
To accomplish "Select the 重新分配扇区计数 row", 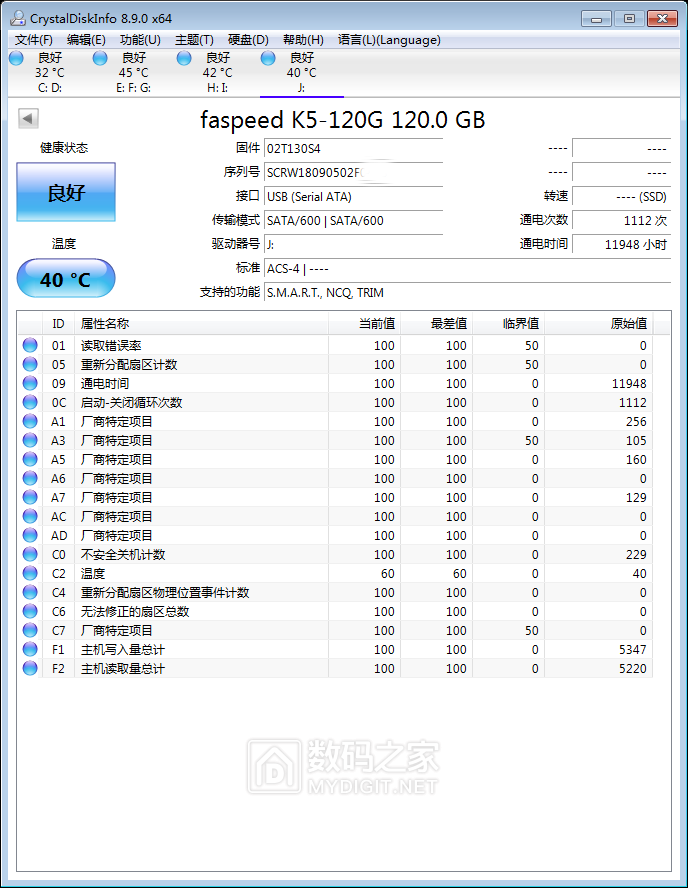I will click(335, 364).
